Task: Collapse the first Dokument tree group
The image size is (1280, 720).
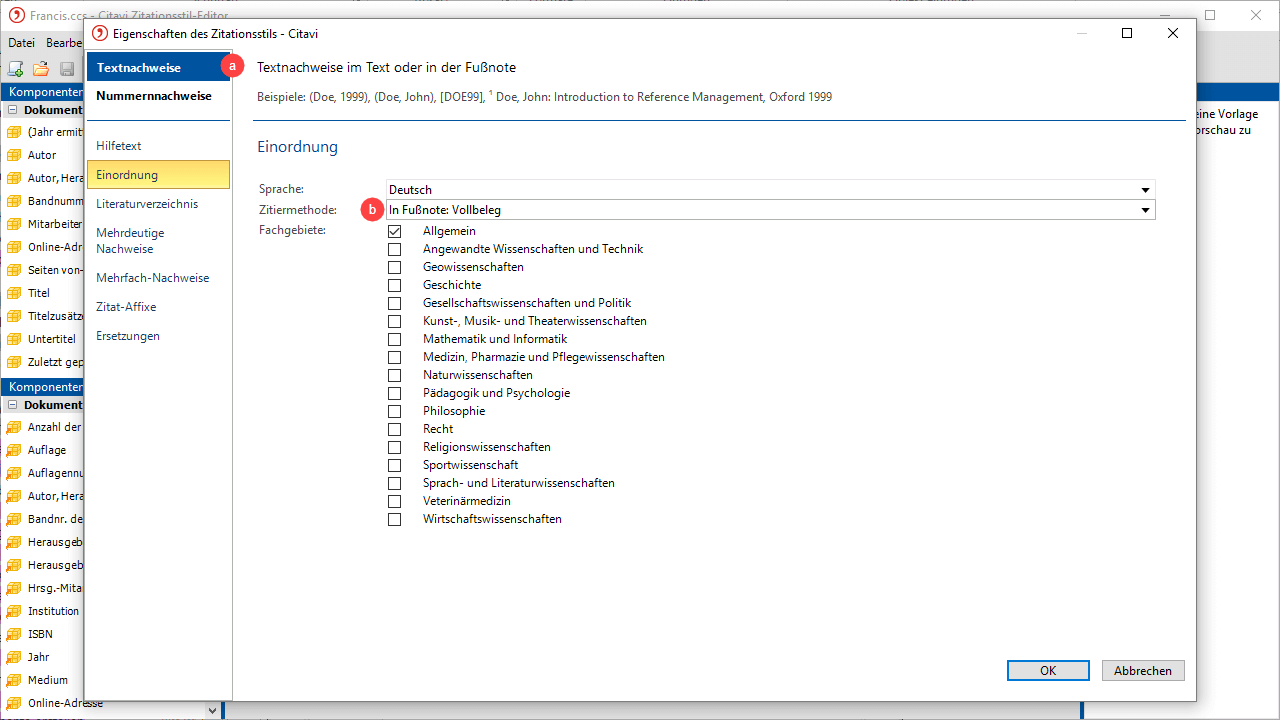Action: [14, 110]
